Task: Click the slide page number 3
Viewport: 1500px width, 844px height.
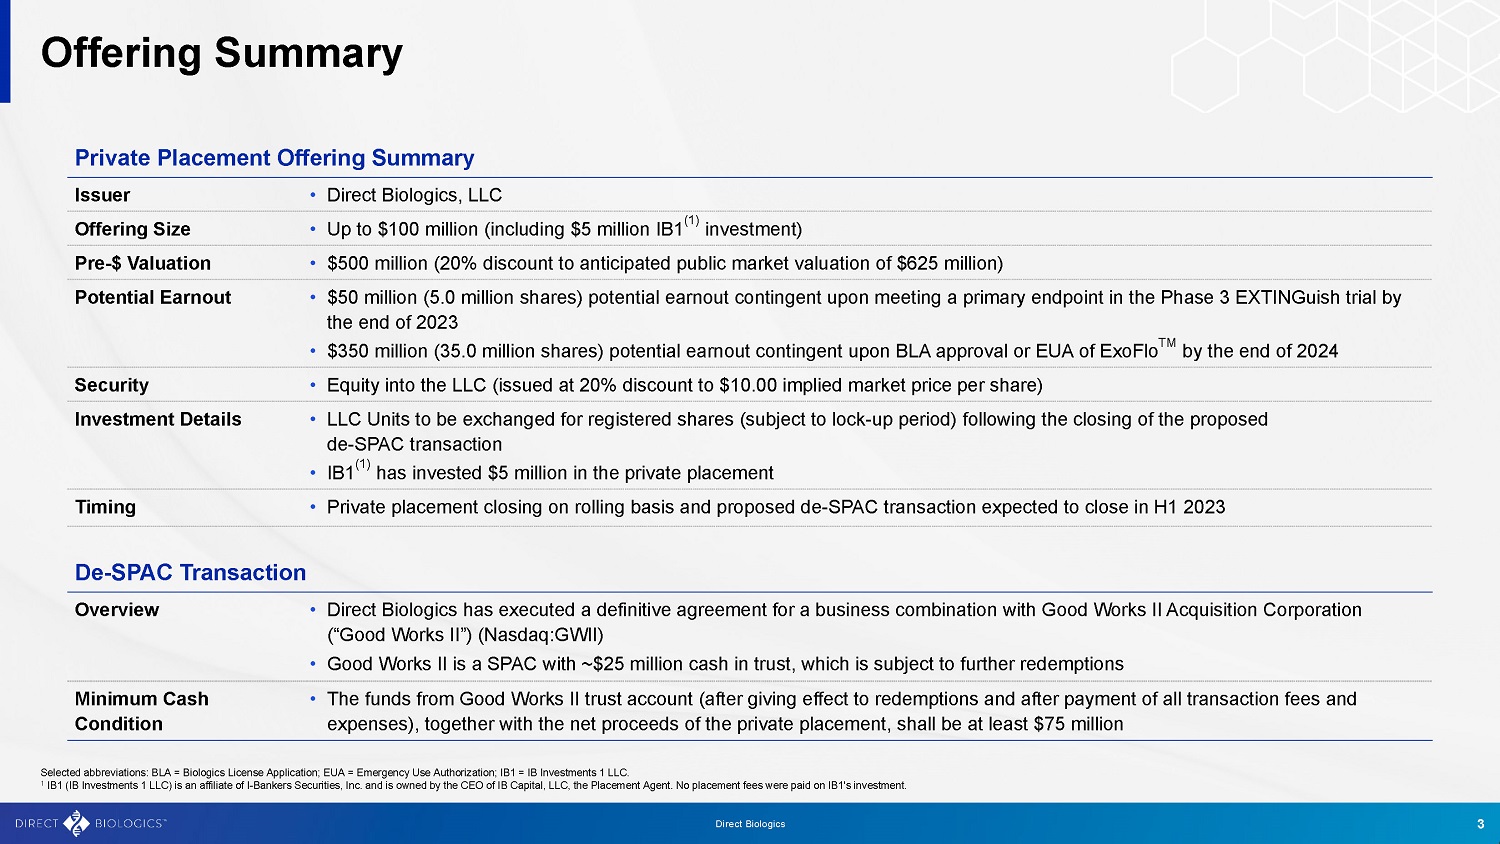Action: (1480, 824)
